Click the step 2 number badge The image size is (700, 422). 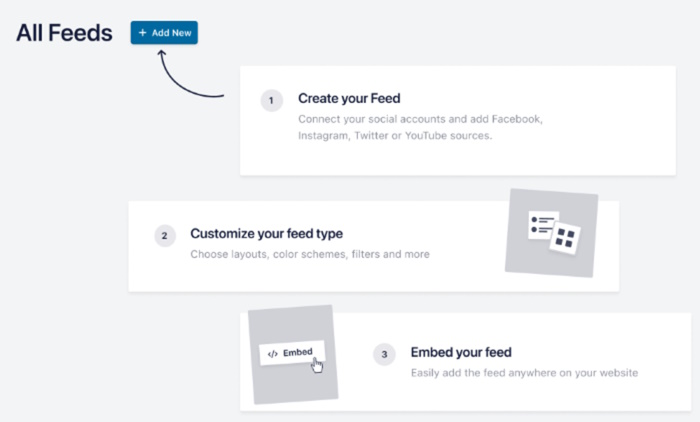point(164,236)
